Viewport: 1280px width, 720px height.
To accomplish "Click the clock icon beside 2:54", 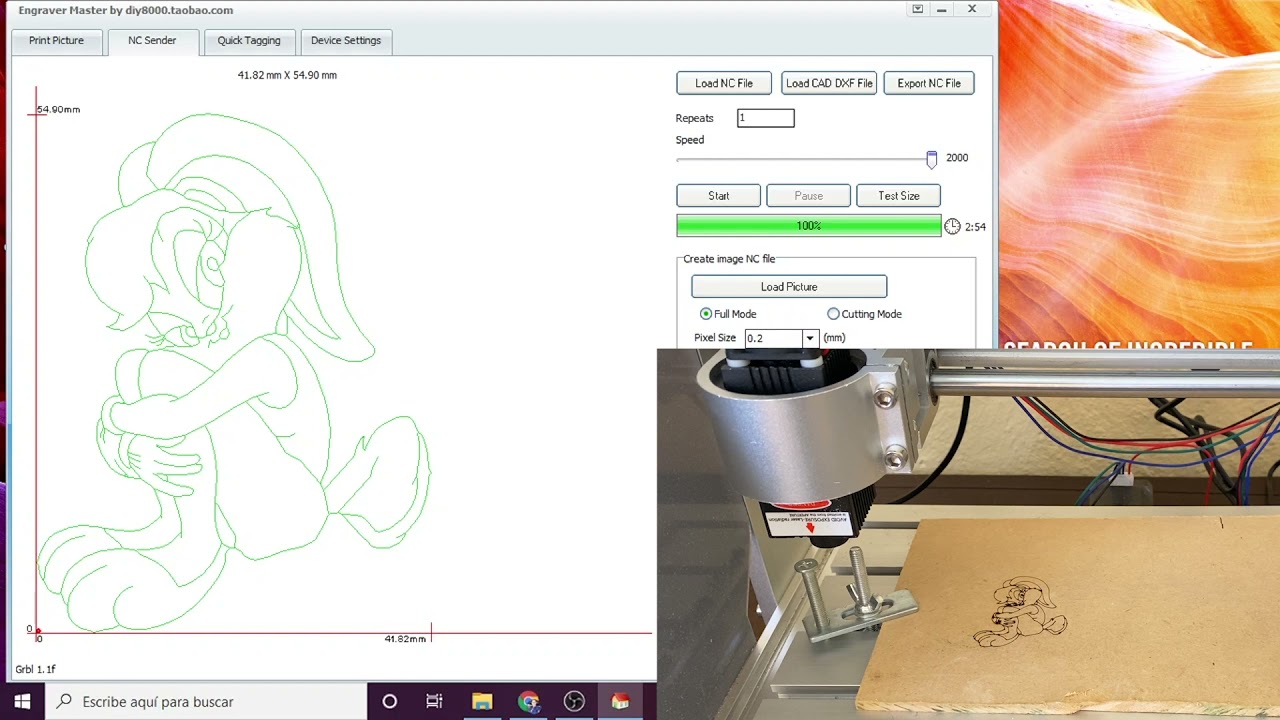I will [x=952, y=227].
